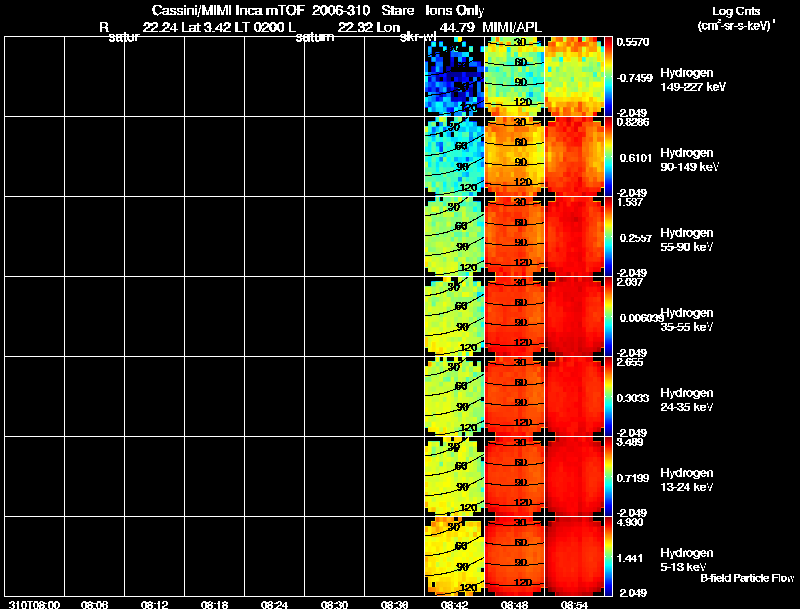Click the '1.441' color scale value
The width and height of the screenshot is (800, 609).
click(x=631, y=559)
